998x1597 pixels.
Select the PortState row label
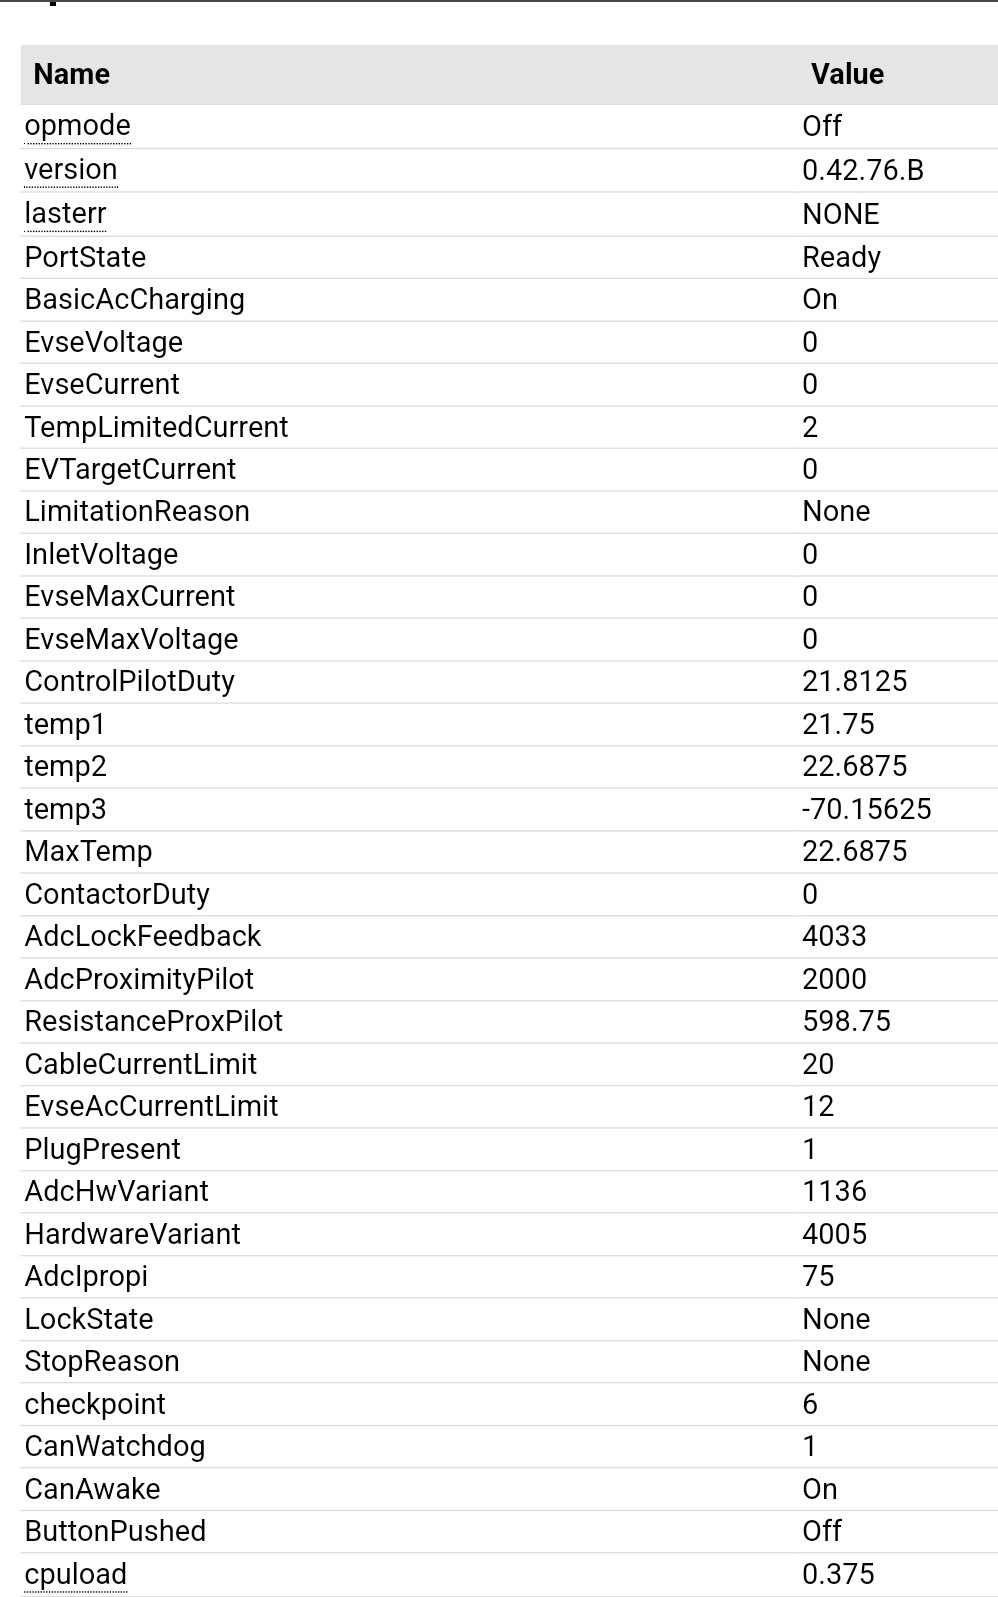tap(86, 257)
